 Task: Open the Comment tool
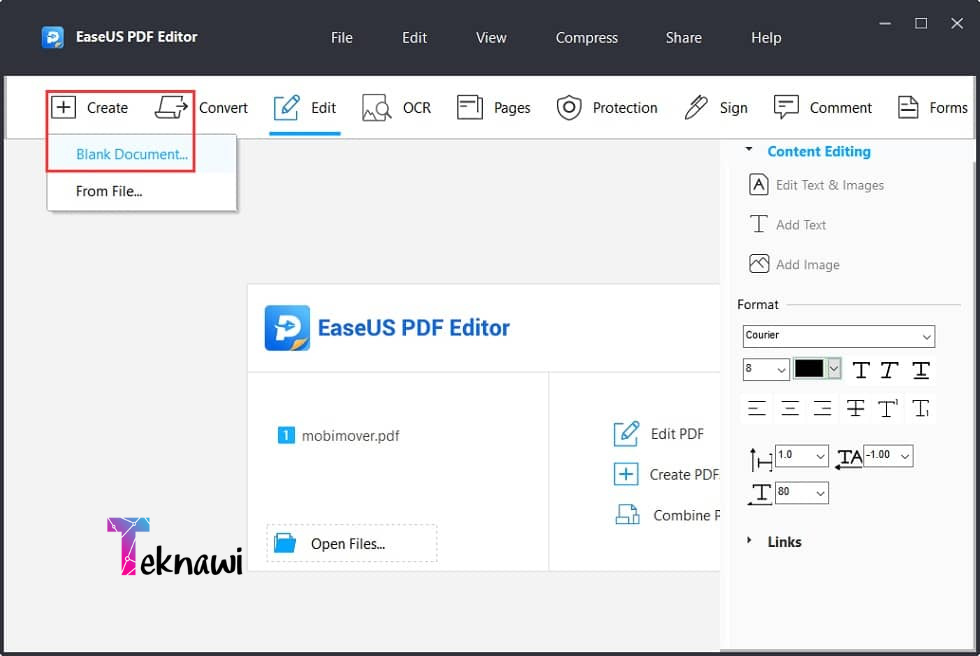(822, 107)
